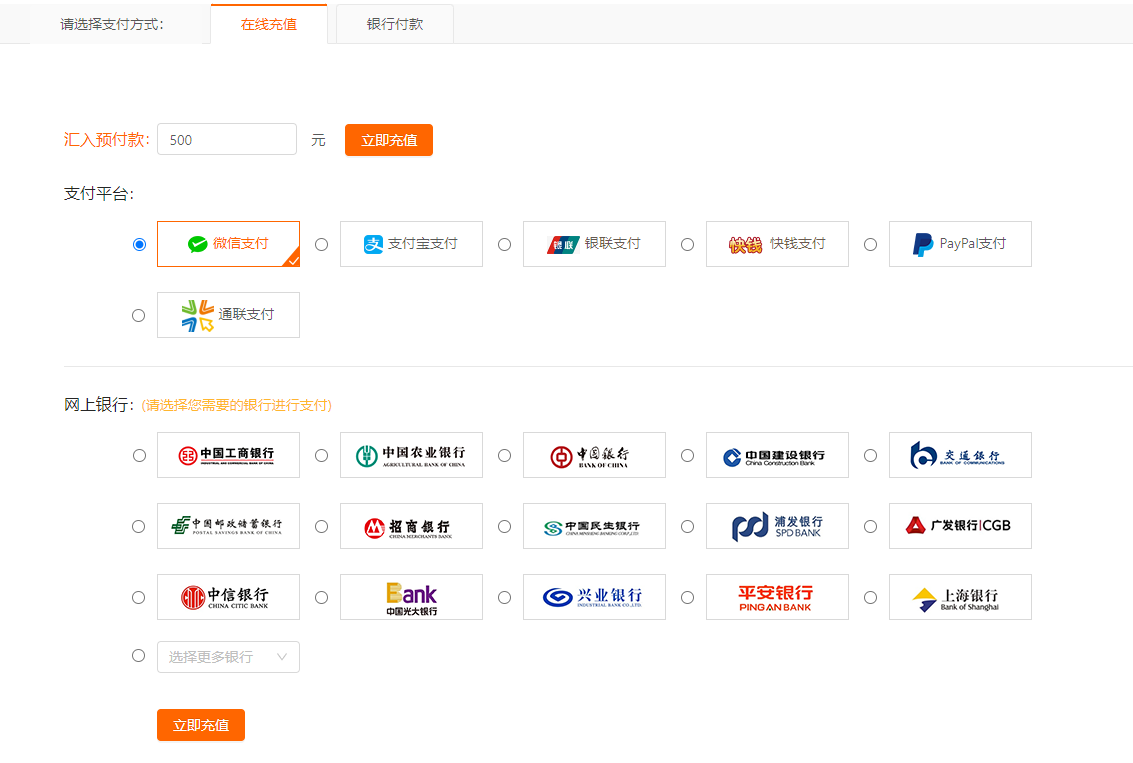
Task: Click the 中国工商银行 (ICBC) bank logo
Action: pyautogui.click(x=228, y=455)
